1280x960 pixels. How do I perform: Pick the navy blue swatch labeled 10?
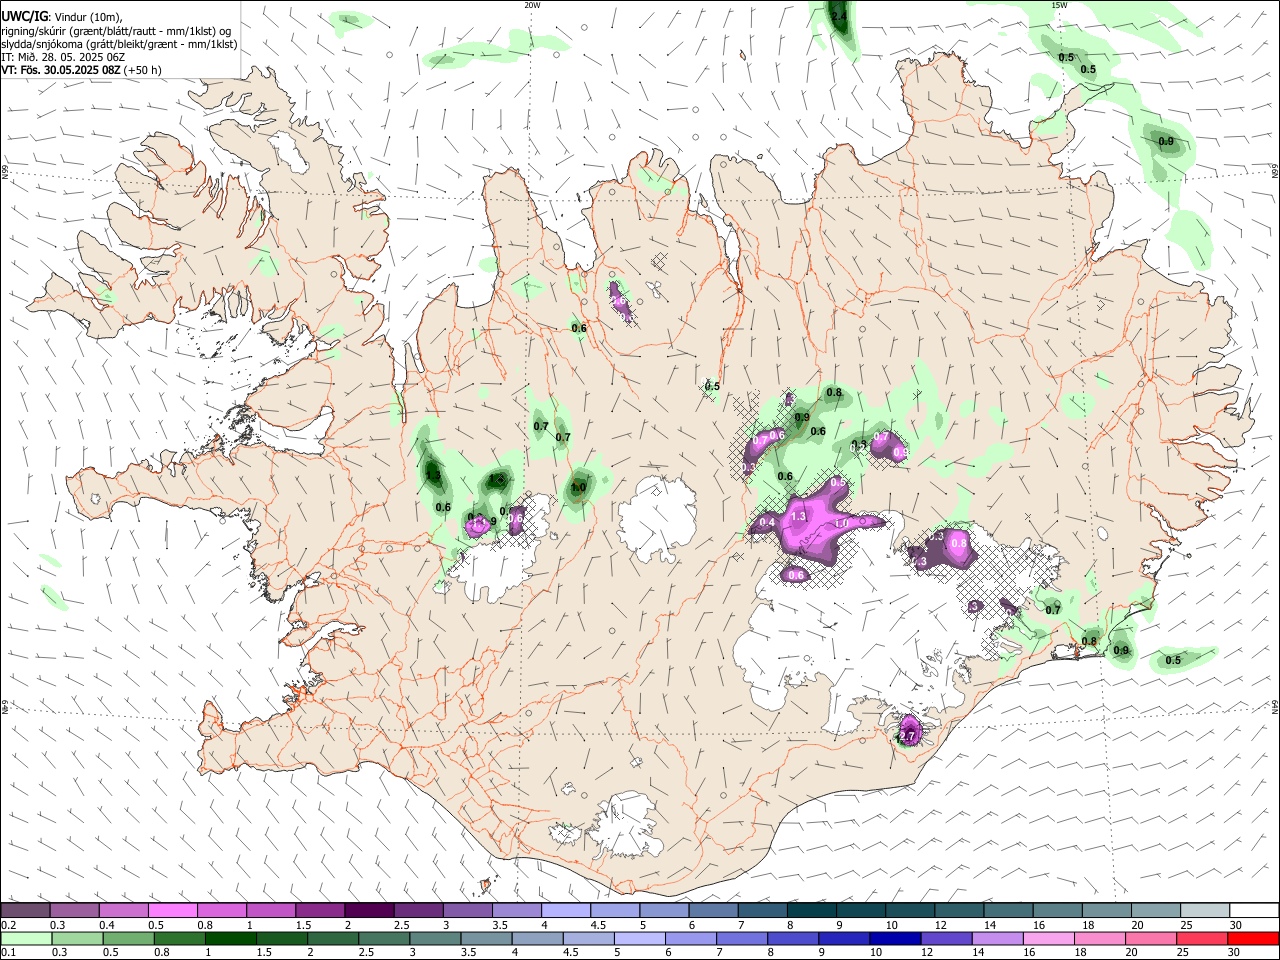click(893, 938)
